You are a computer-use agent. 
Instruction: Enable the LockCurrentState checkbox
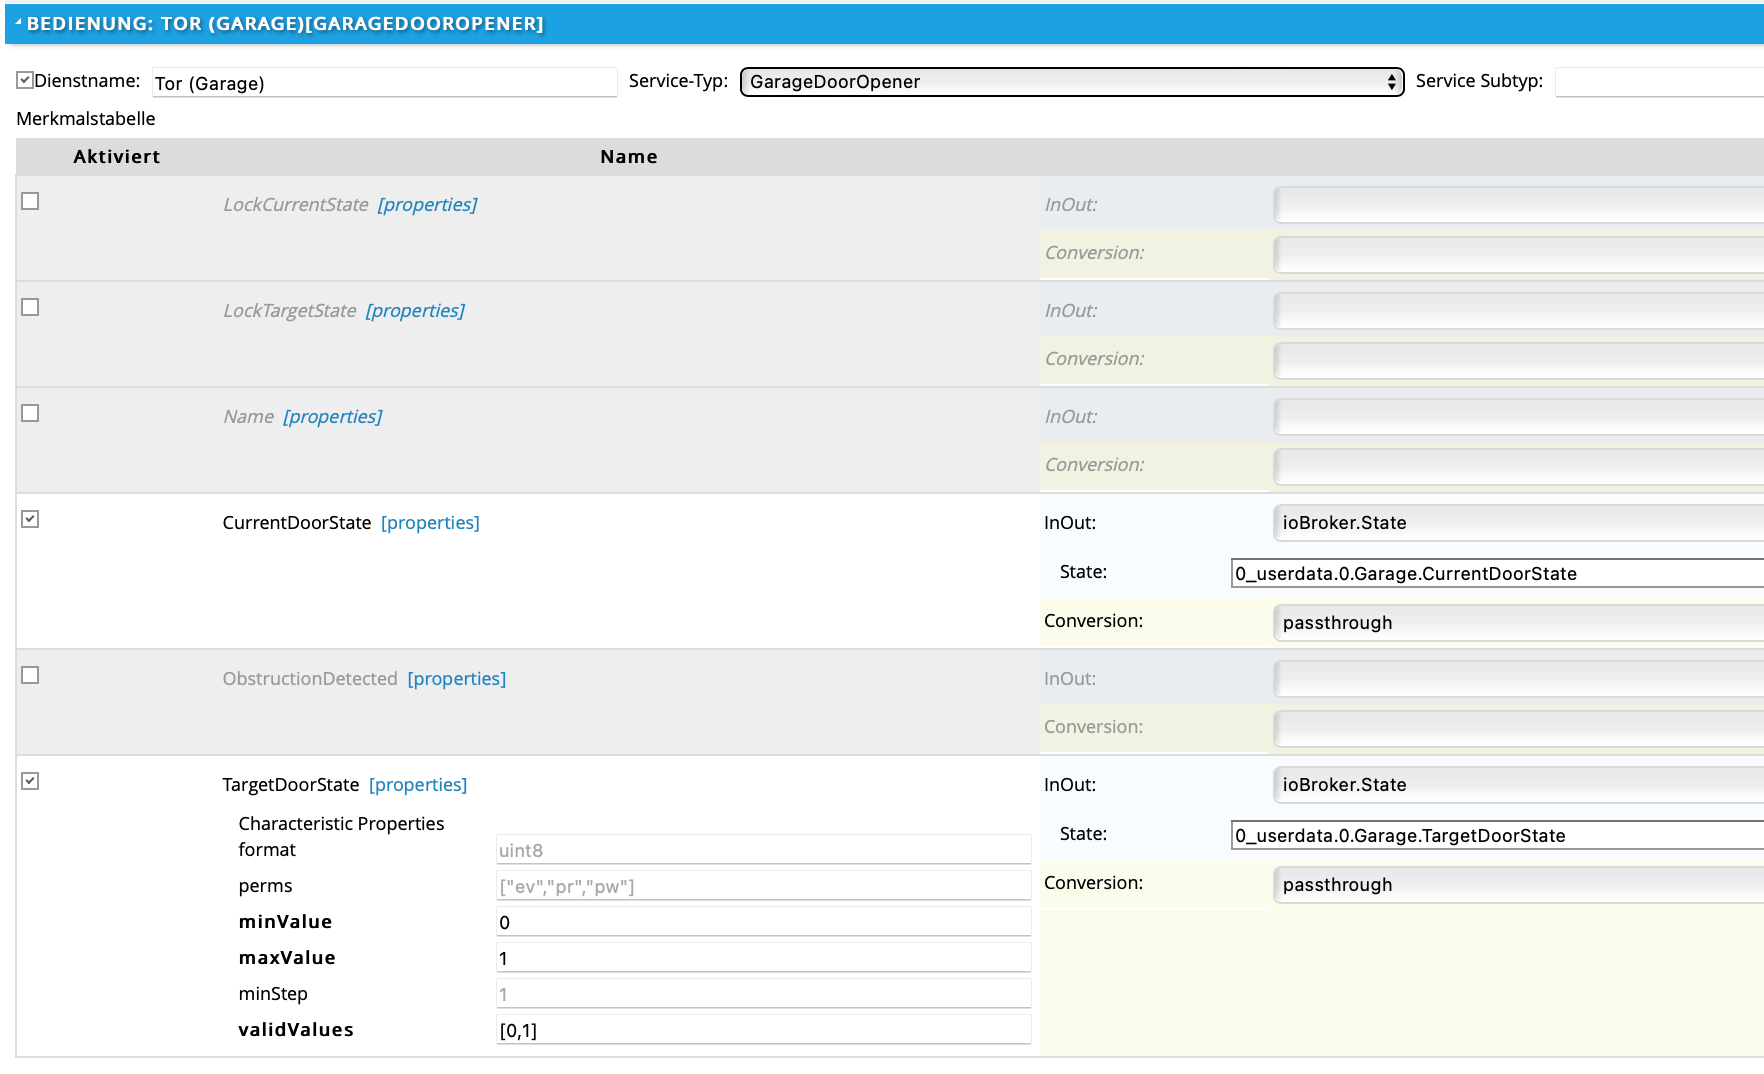(30, 201)
